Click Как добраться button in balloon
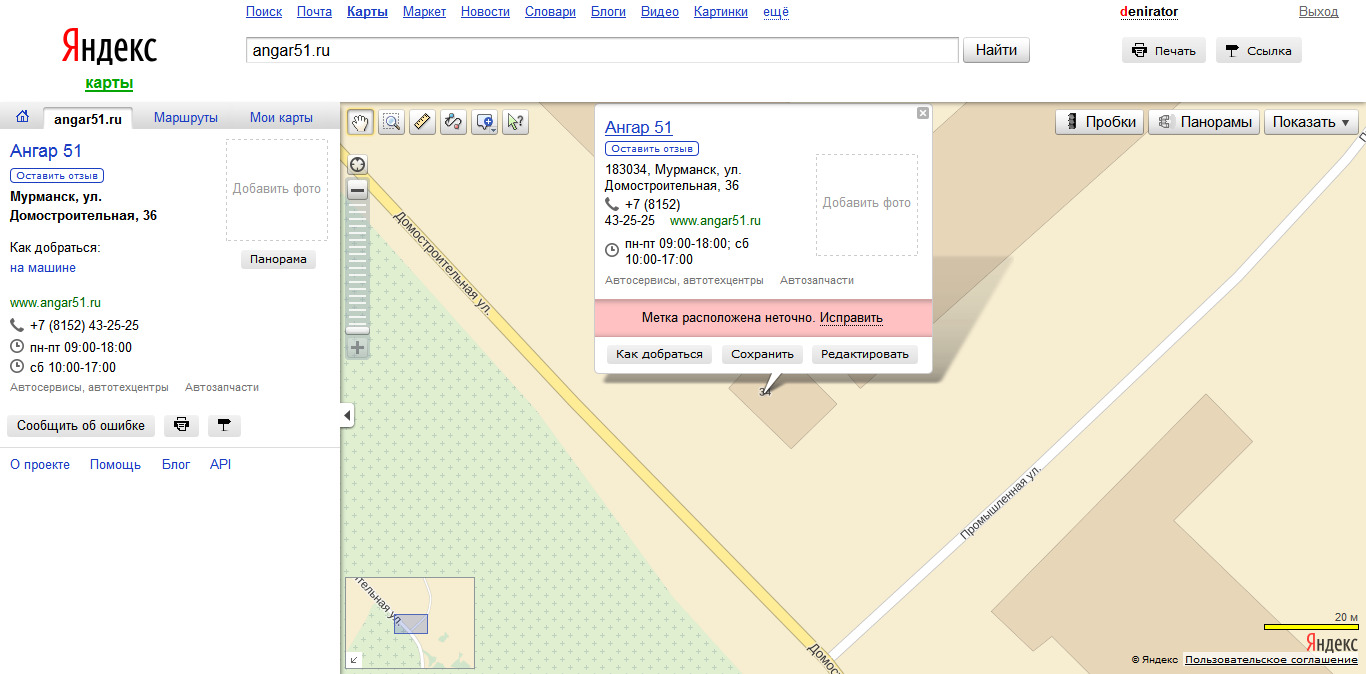This screenshot has width=1366, height=674. [659, 354]
